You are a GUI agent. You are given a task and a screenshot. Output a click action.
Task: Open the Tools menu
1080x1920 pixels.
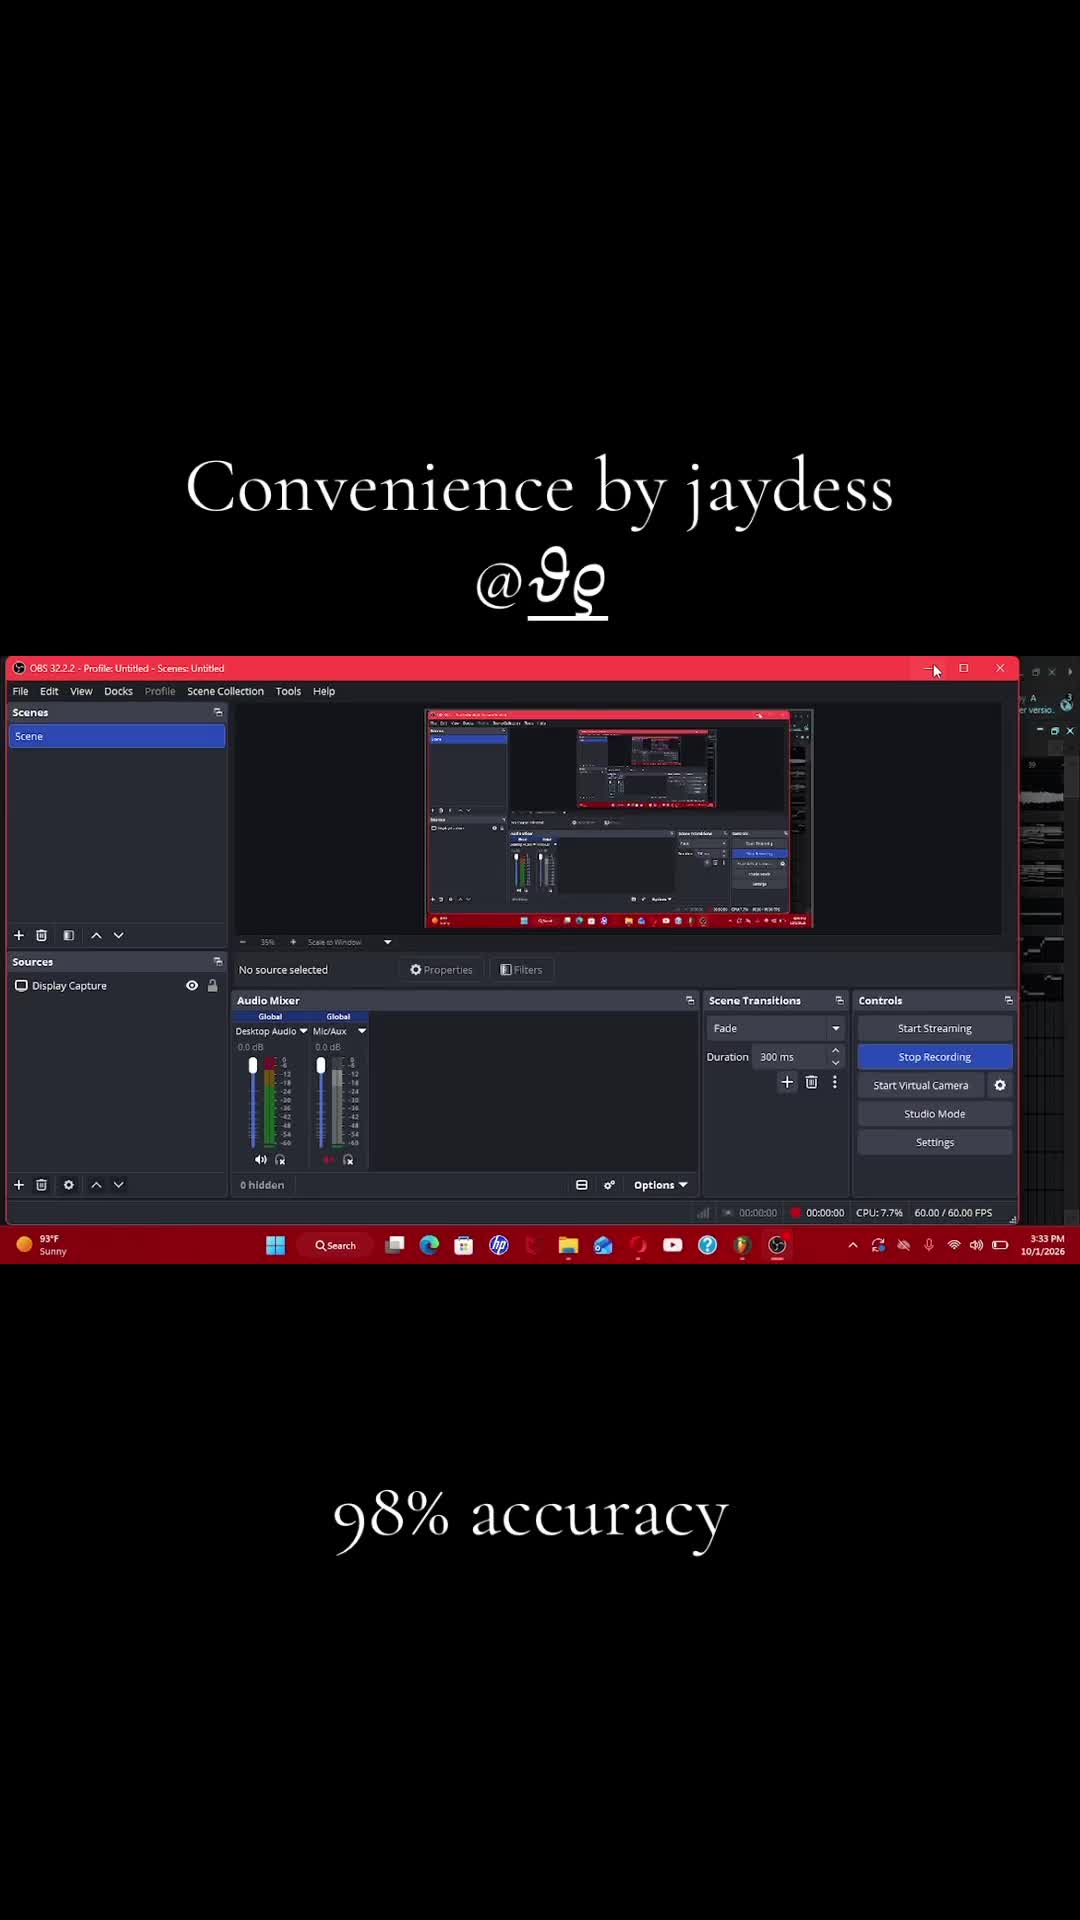pyautogui.click(x=288, y=691)
